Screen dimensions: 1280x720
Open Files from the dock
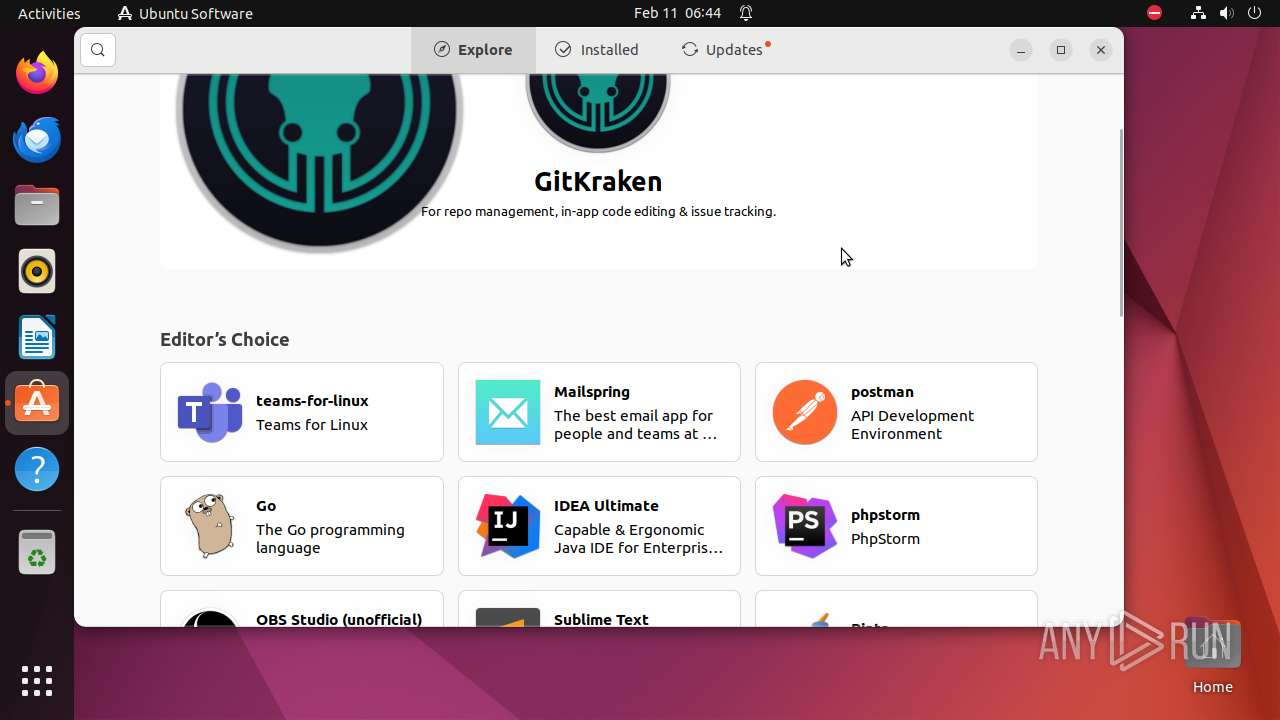[37, 205]
